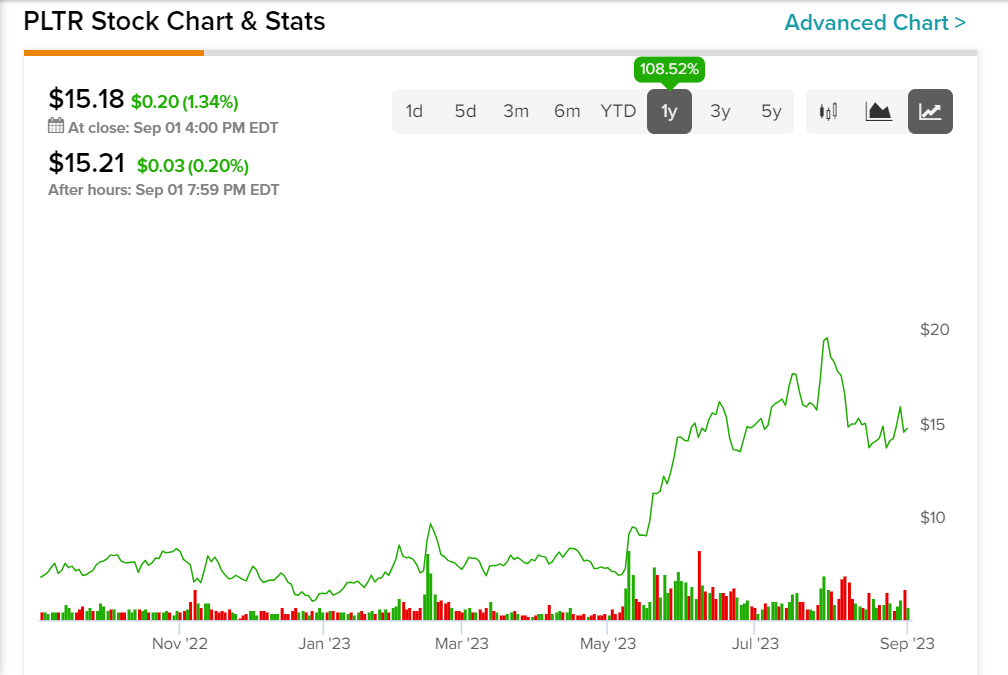This screenshot has width=1008, height=675.
Task: Click the PLTR Stock Chart & Stats heading
Action: click(x=174, y=21)
